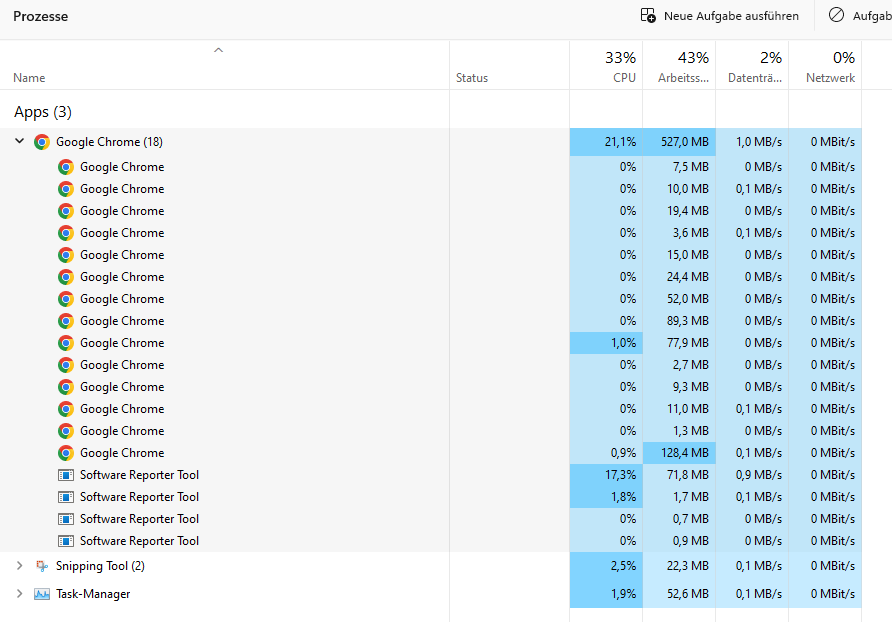
Task: Click the Apps (3) section heading
Action: (43, 112)
